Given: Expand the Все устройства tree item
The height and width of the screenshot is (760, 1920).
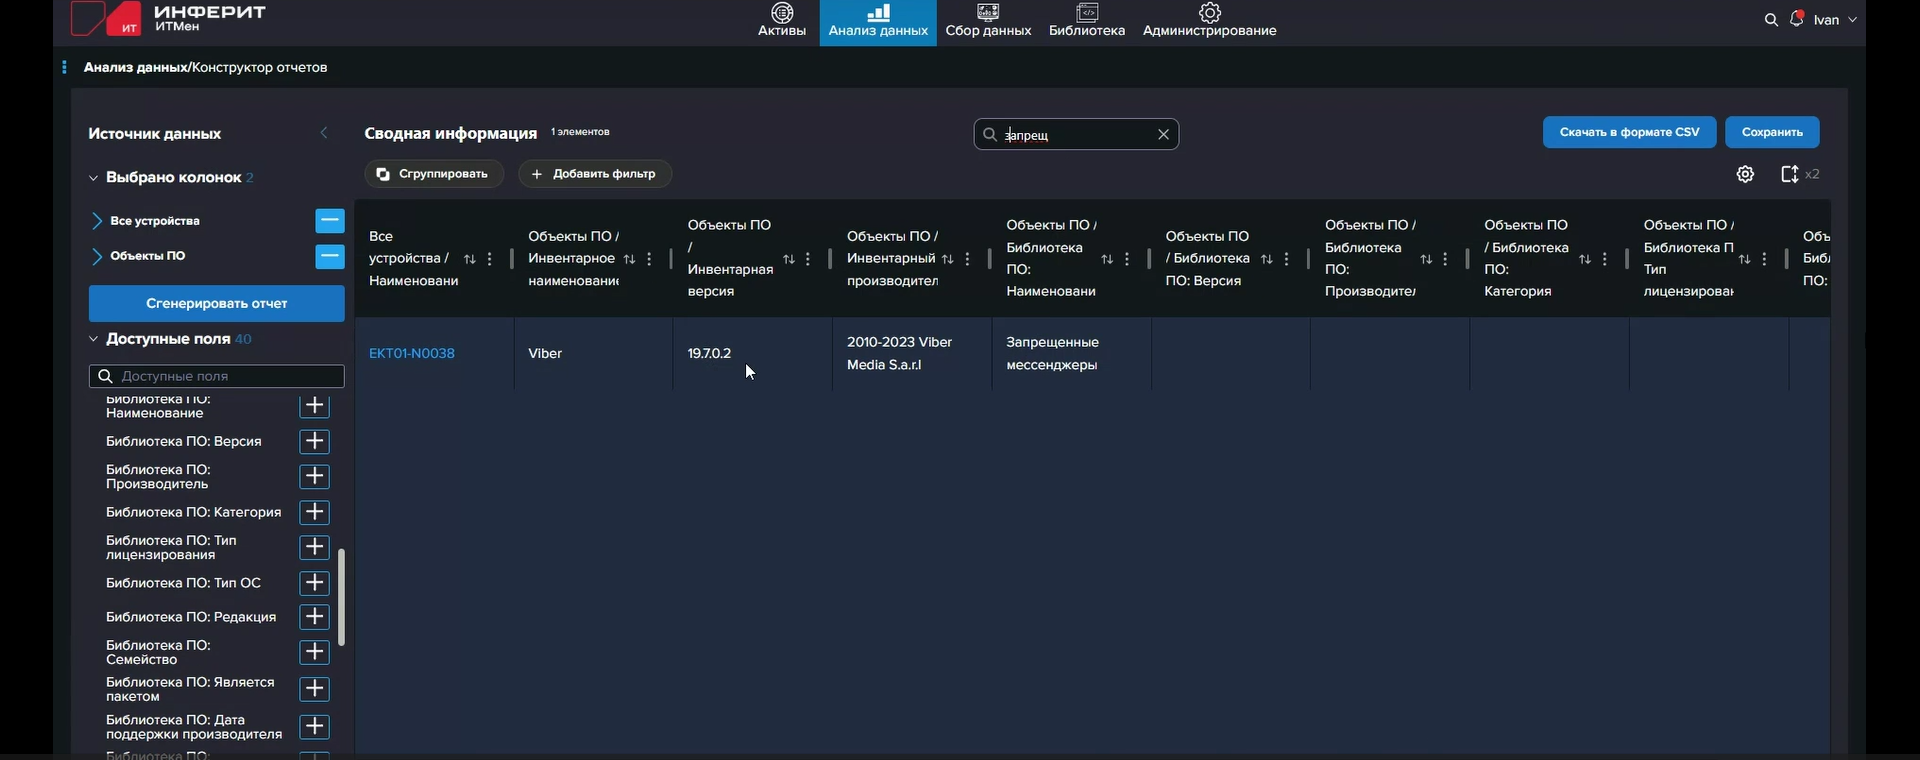Looking at the screenshot, I should point(97,221).
